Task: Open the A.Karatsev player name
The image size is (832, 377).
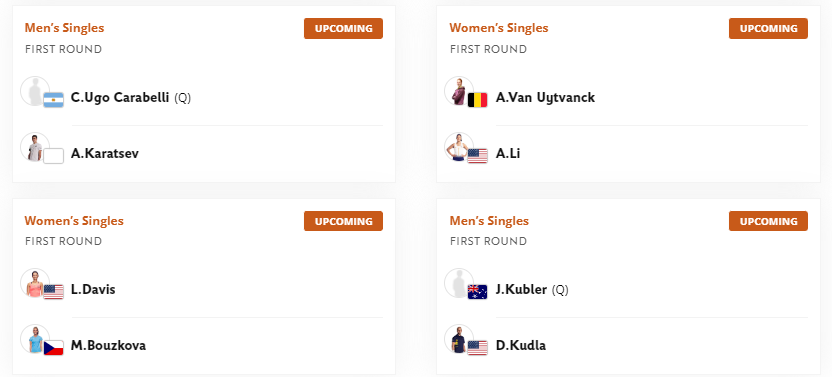Action: [x=105, y=154]
